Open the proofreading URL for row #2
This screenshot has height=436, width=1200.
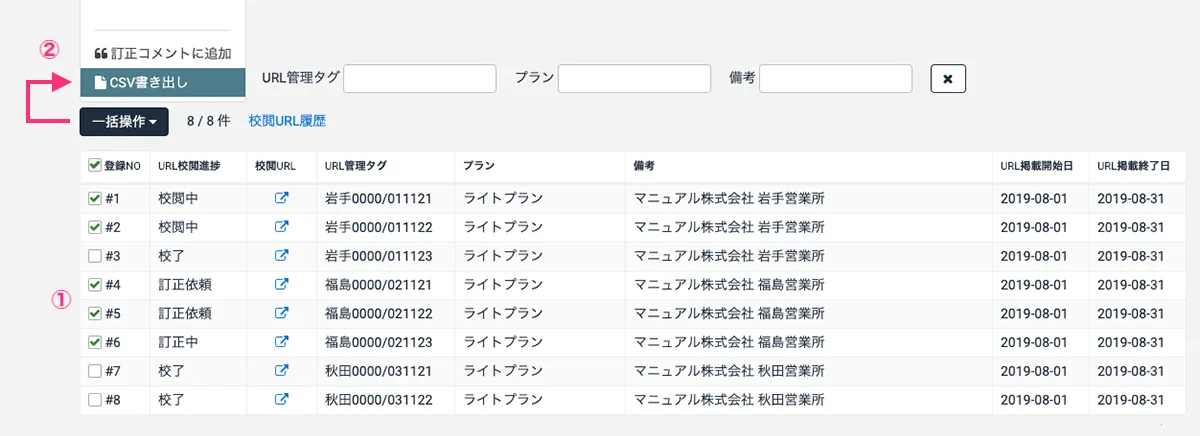pyautogui.click(x=281, y=227)
